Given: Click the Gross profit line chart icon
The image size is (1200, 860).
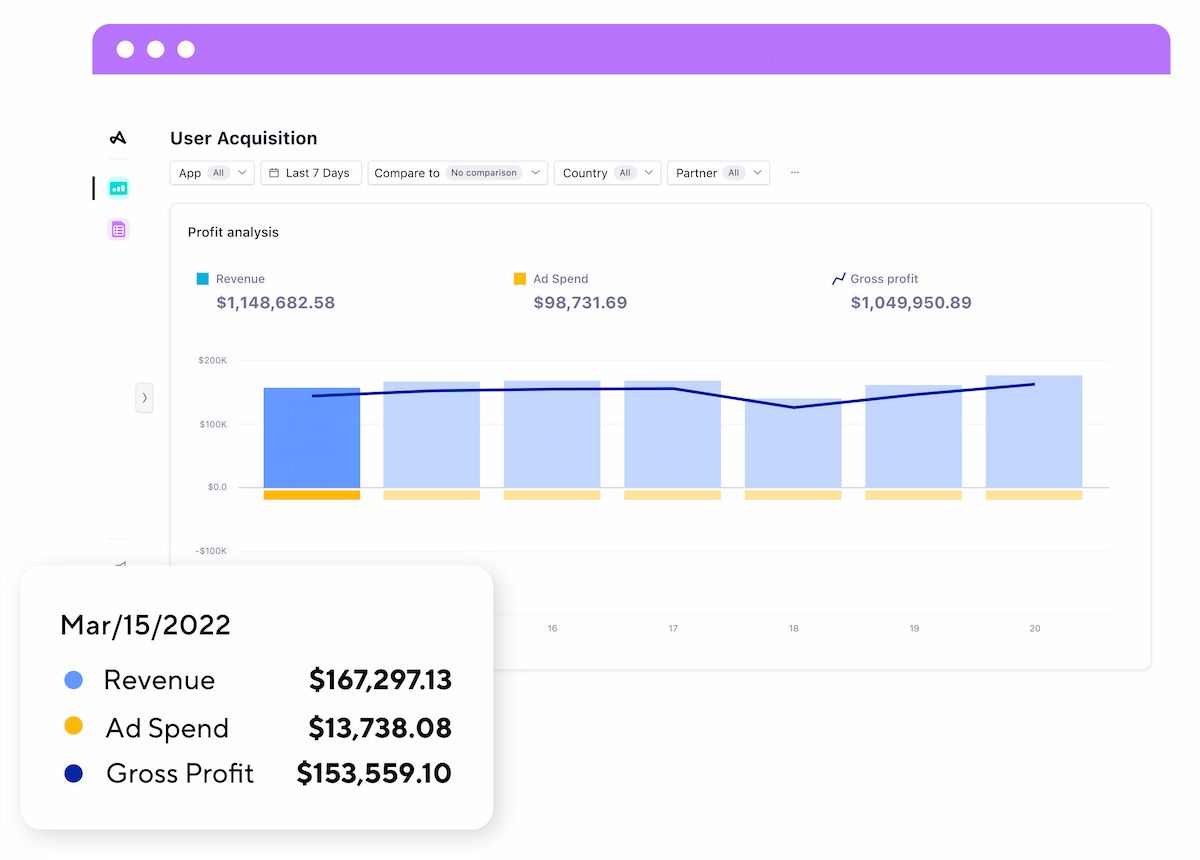Looking at the screenshot, I should [839, 279].
